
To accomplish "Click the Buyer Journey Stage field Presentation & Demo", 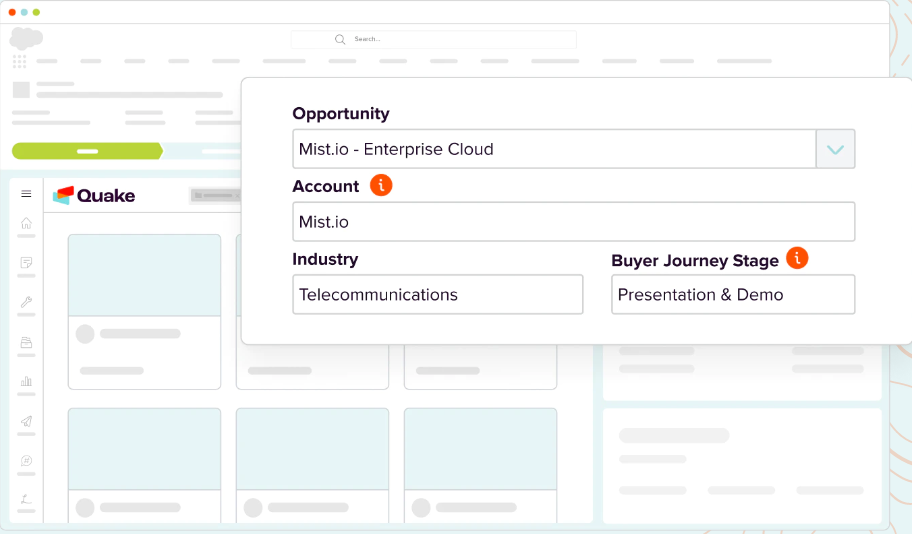I will coord(733,294).
